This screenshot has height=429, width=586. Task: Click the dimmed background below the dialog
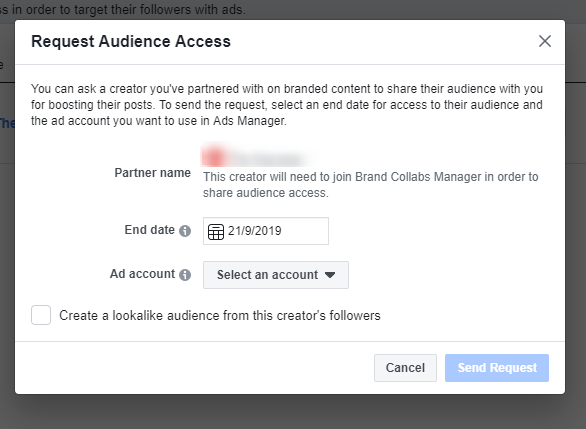(x=293, y=412)
